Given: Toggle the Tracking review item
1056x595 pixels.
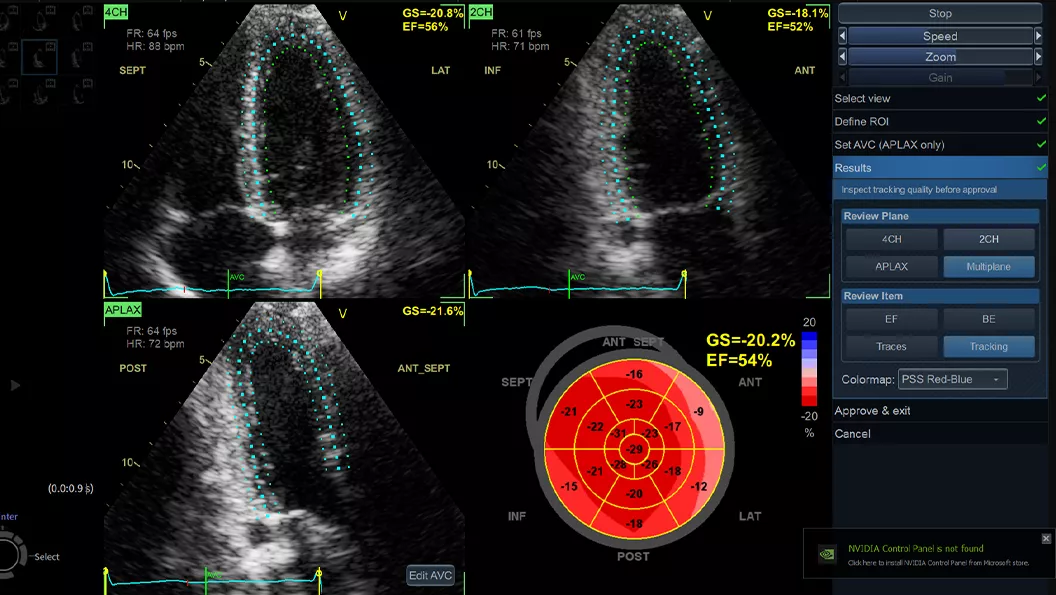Looking at the screenshot, I should click(989, 346).
